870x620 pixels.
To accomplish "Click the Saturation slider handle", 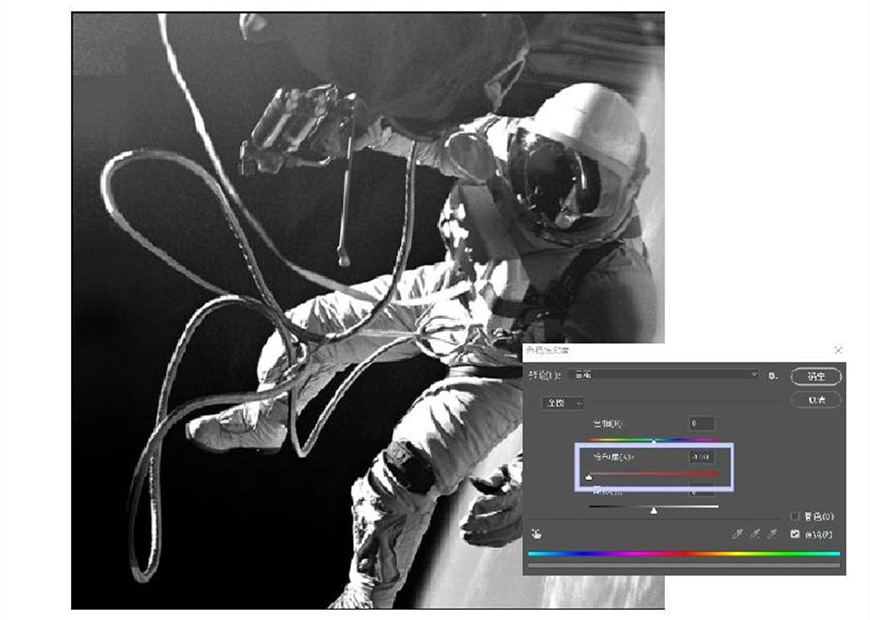I will 589,477.
